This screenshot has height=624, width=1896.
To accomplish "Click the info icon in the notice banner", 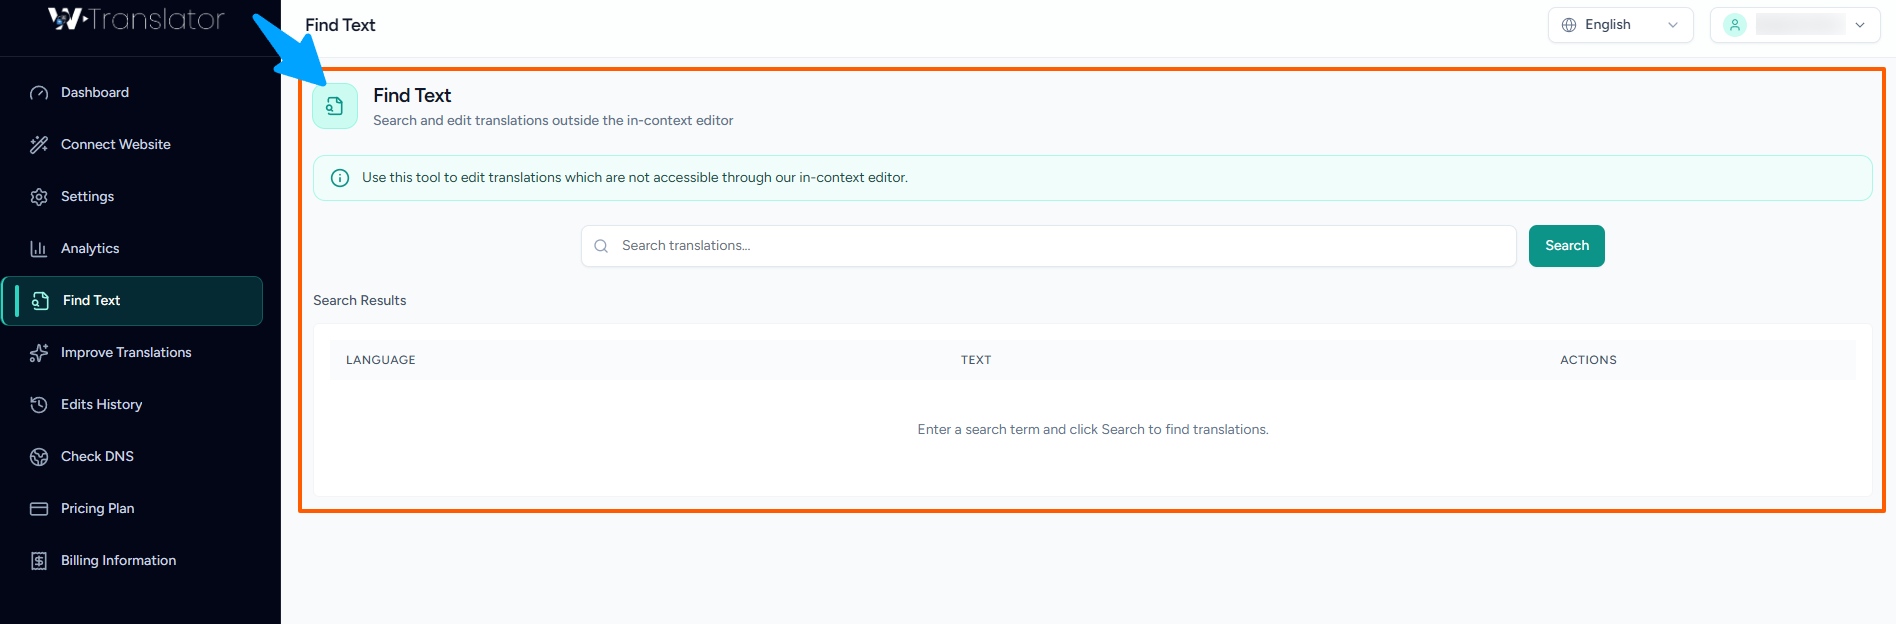I will (x=340, y=178).
